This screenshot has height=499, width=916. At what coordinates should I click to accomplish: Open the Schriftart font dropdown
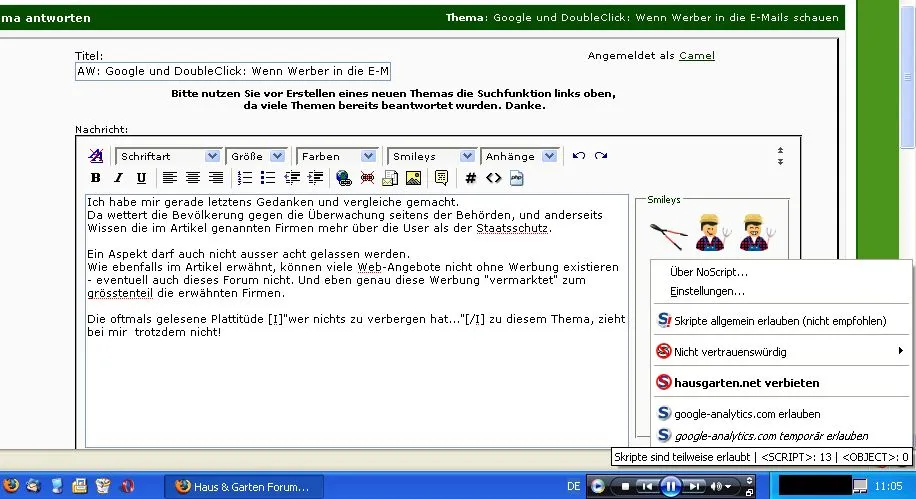tap(167, 156)
